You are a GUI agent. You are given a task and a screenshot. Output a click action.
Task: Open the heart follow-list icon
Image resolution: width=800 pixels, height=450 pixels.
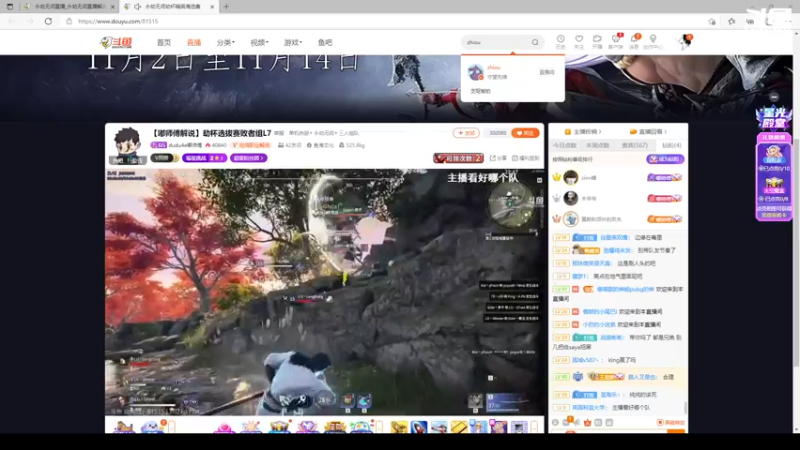tap(579, 41)
